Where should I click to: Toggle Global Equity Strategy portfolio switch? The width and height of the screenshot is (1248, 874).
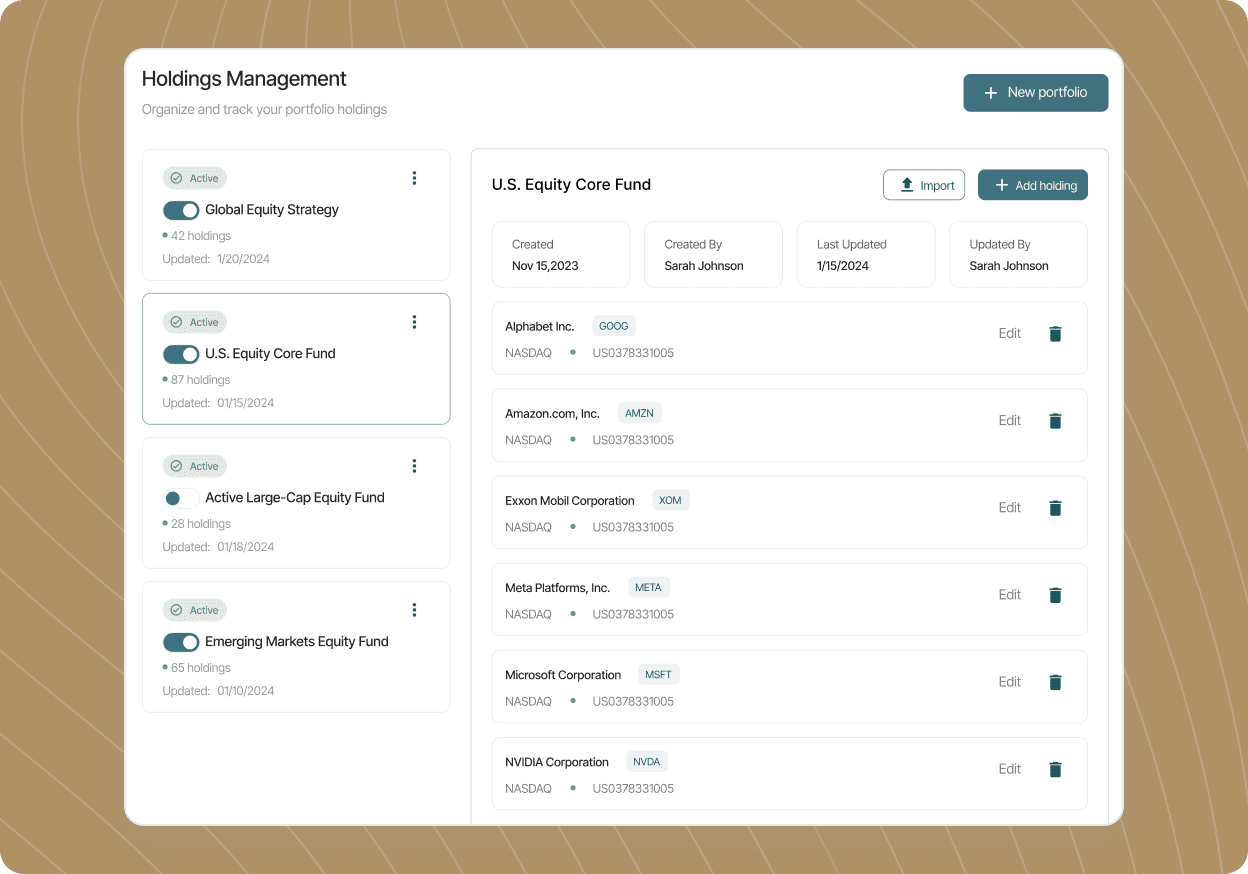[181, 210]
